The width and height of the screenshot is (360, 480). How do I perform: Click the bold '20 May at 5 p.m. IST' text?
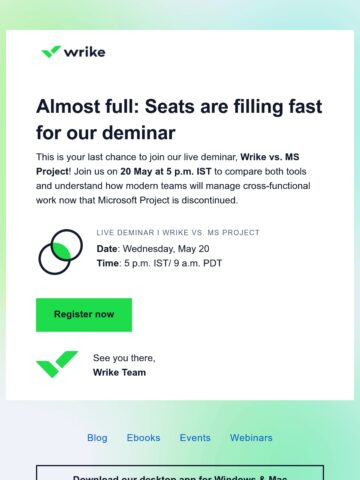coord(166,171)
